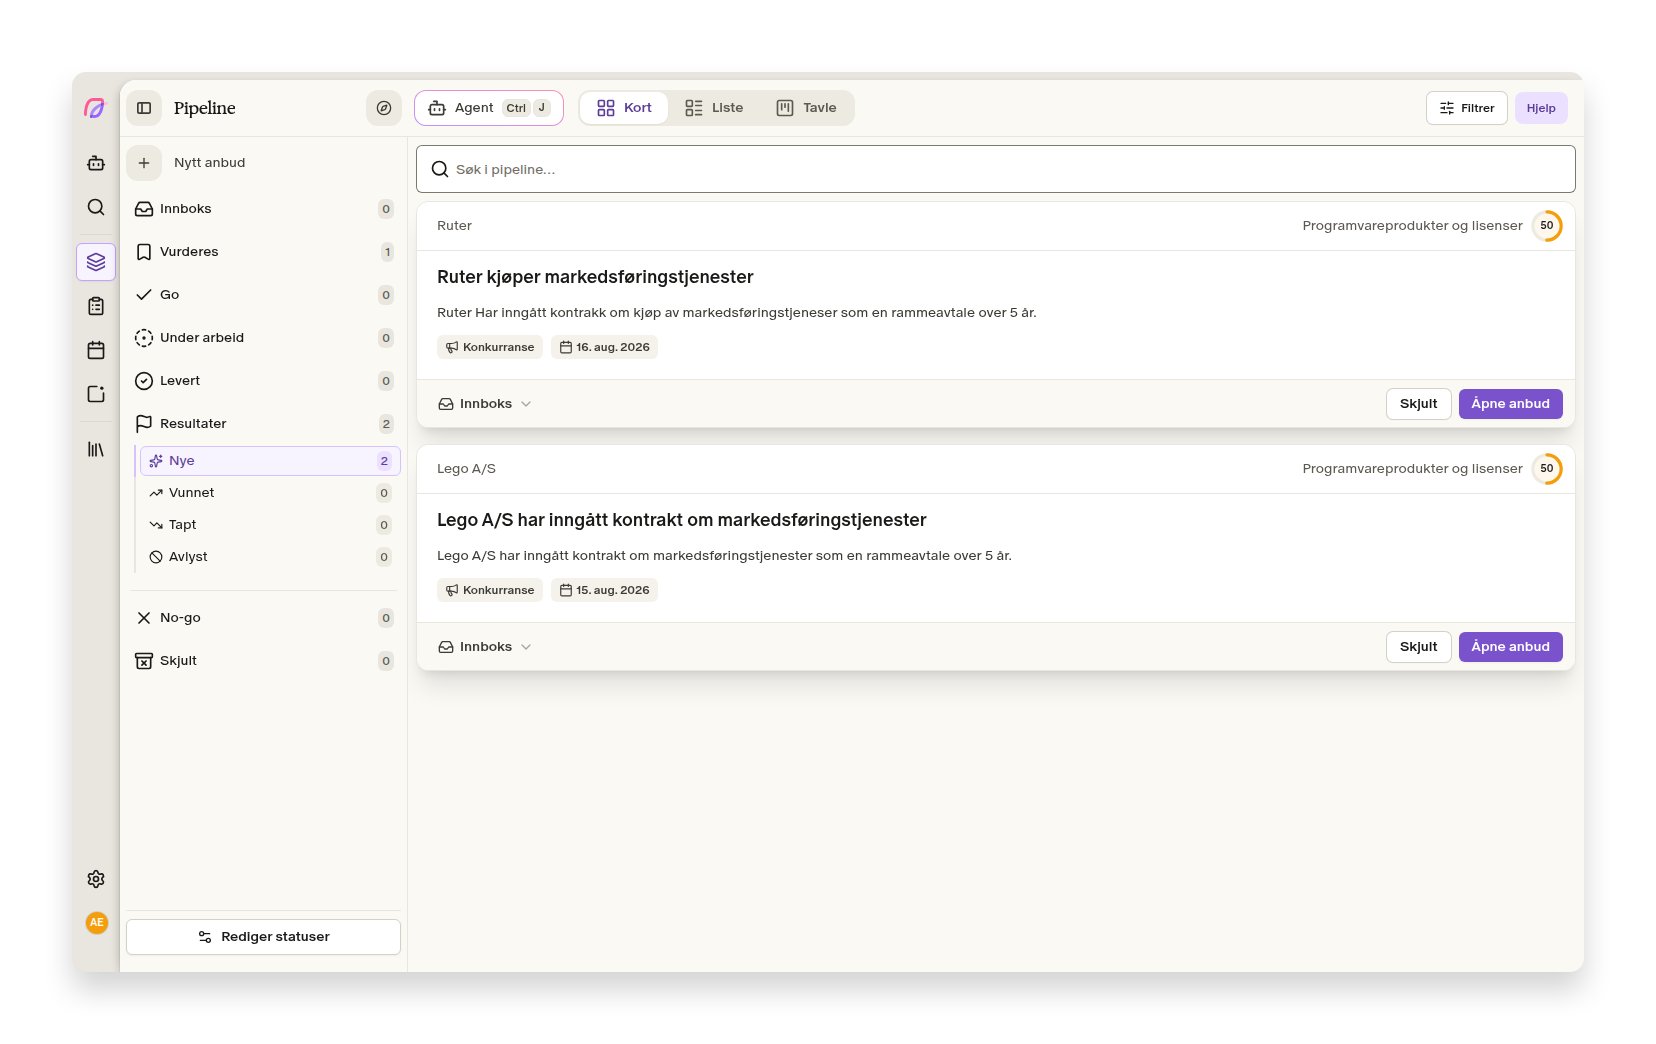Screen dimensions: 1656x1044
Task: Click the Nytt anbud label
Action: pos(209,163)
